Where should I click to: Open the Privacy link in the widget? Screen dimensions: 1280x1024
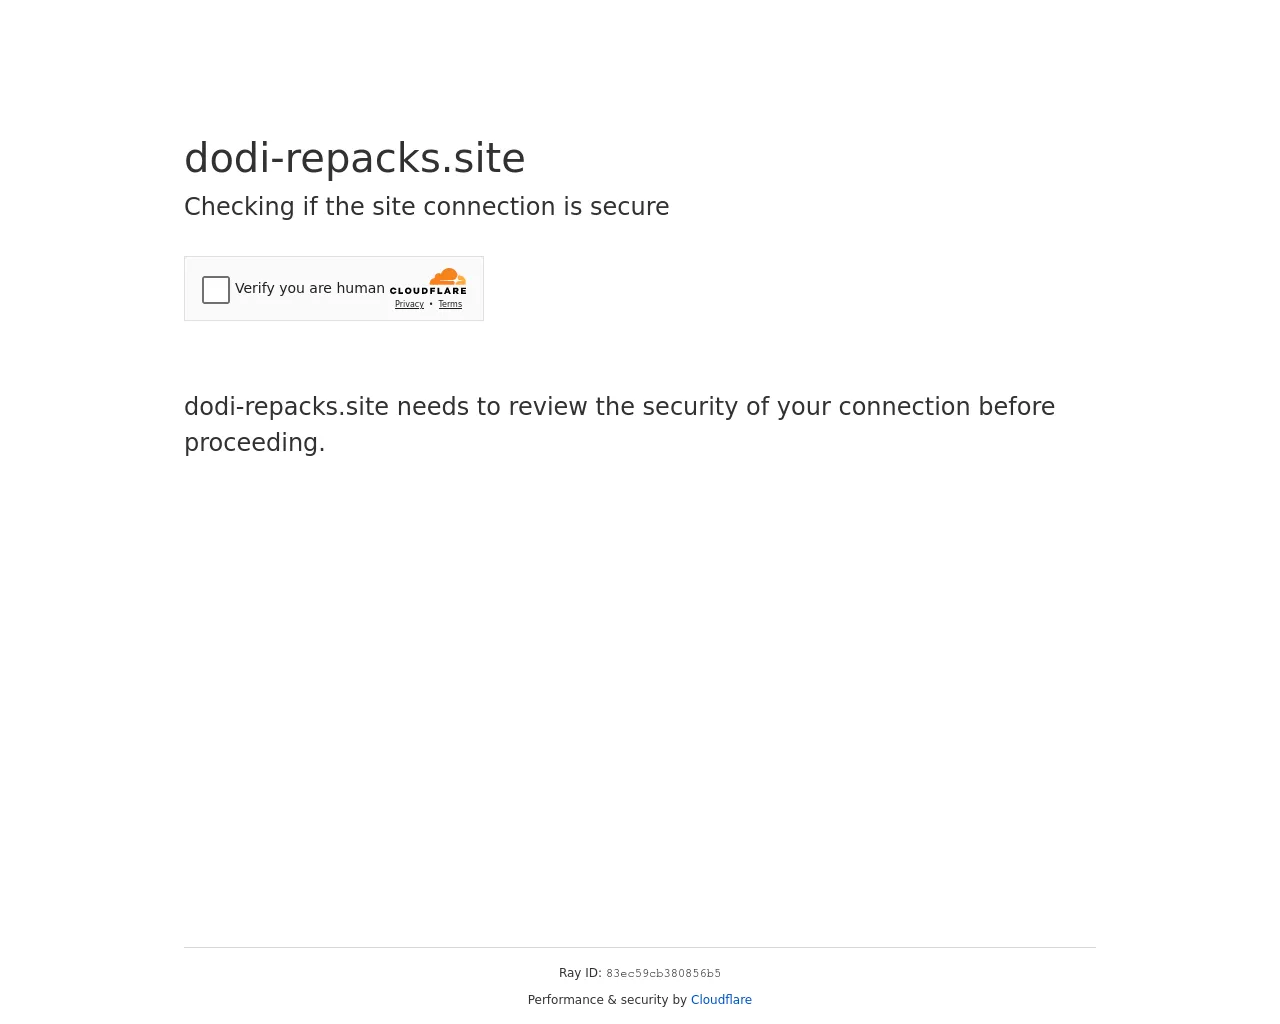click(x=409, y=304)
